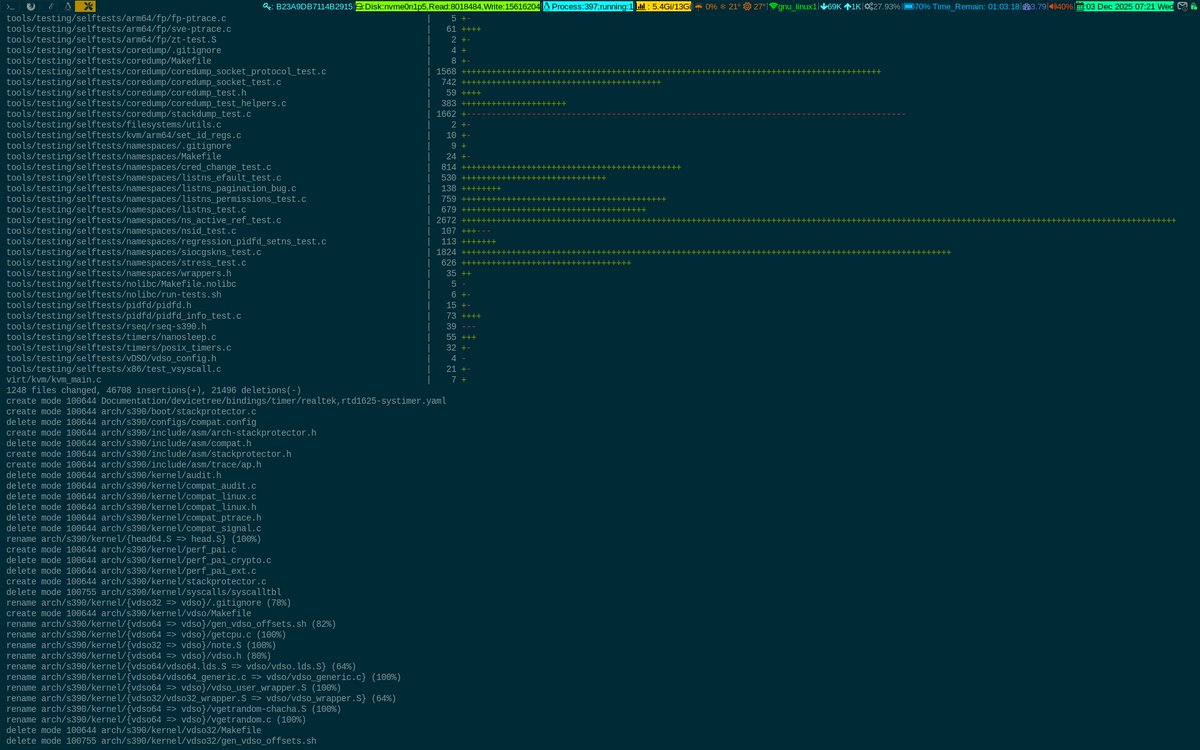The width and height of the screenshot is (1200, 750).
Task: Click the cred_change_test.c 814 line
Action: click(x=343, y=167)
